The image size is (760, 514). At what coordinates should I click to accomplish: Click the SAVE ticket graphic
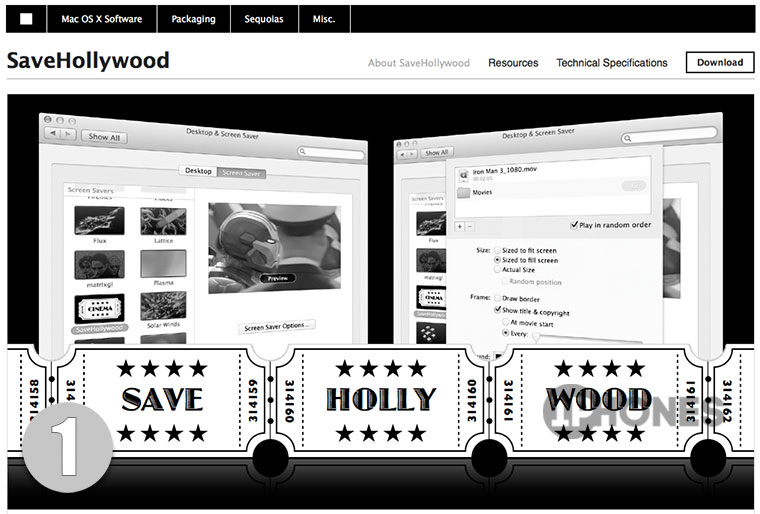(161, 400)
